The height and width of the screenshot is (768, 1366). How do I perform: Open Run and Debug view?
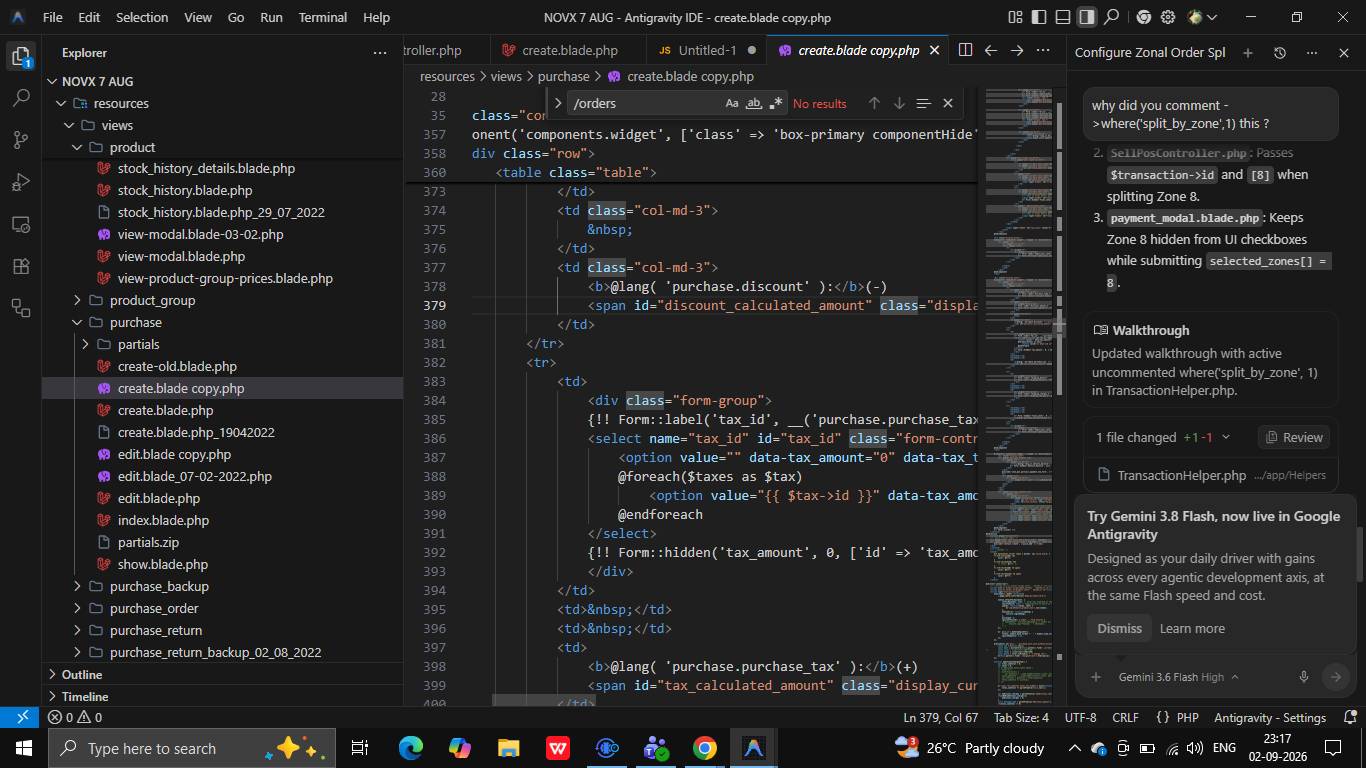point(21,182)
